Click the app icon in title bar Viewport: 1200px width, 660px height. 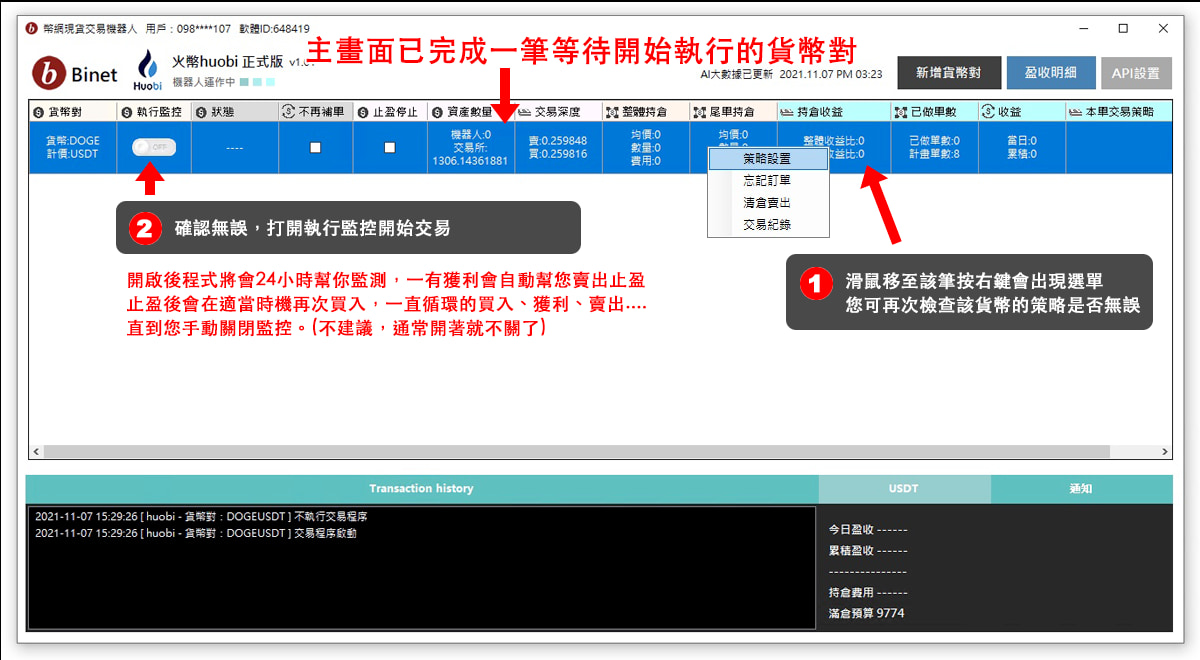32,29
